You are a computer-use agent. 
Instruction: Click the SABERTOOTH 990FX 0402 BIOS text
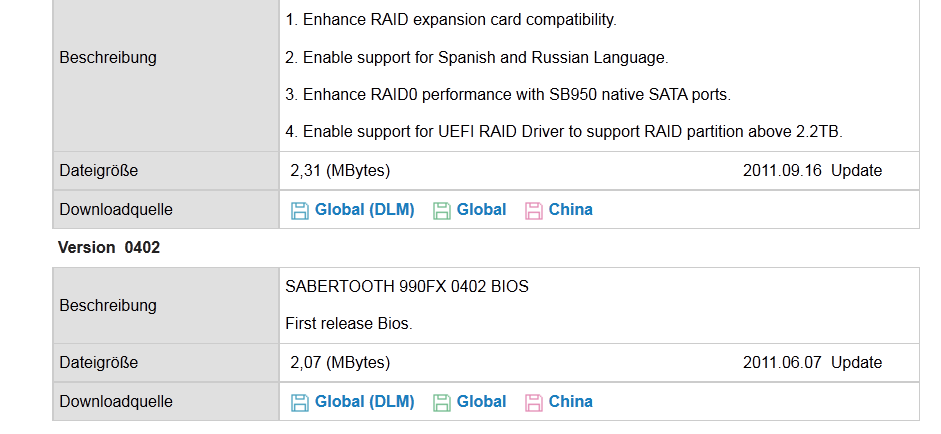click(407, 286)
